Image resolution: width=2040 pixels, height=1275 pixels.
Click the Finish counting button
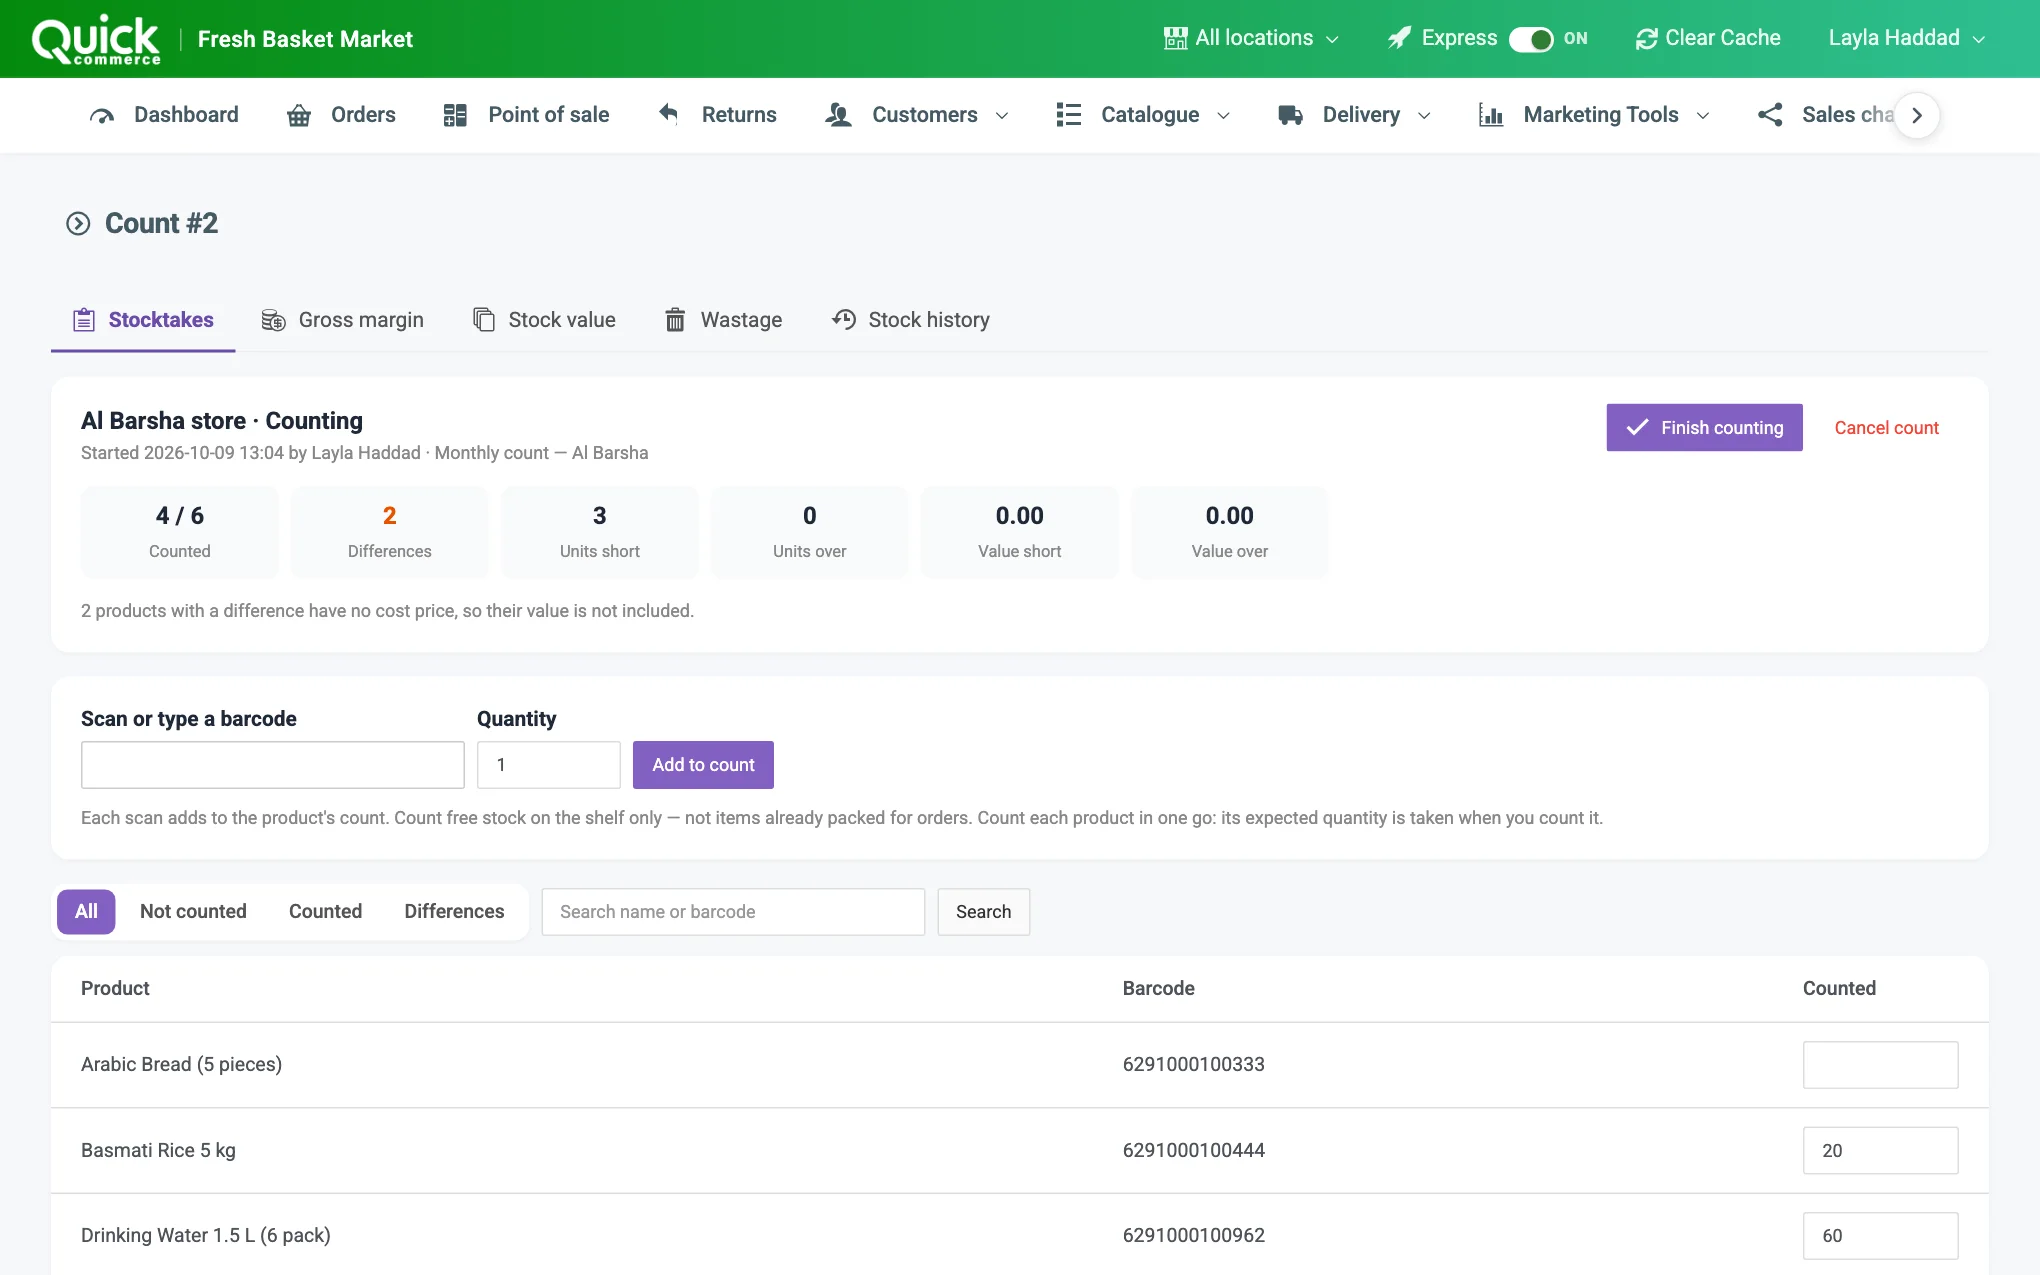click(1704, 428)
